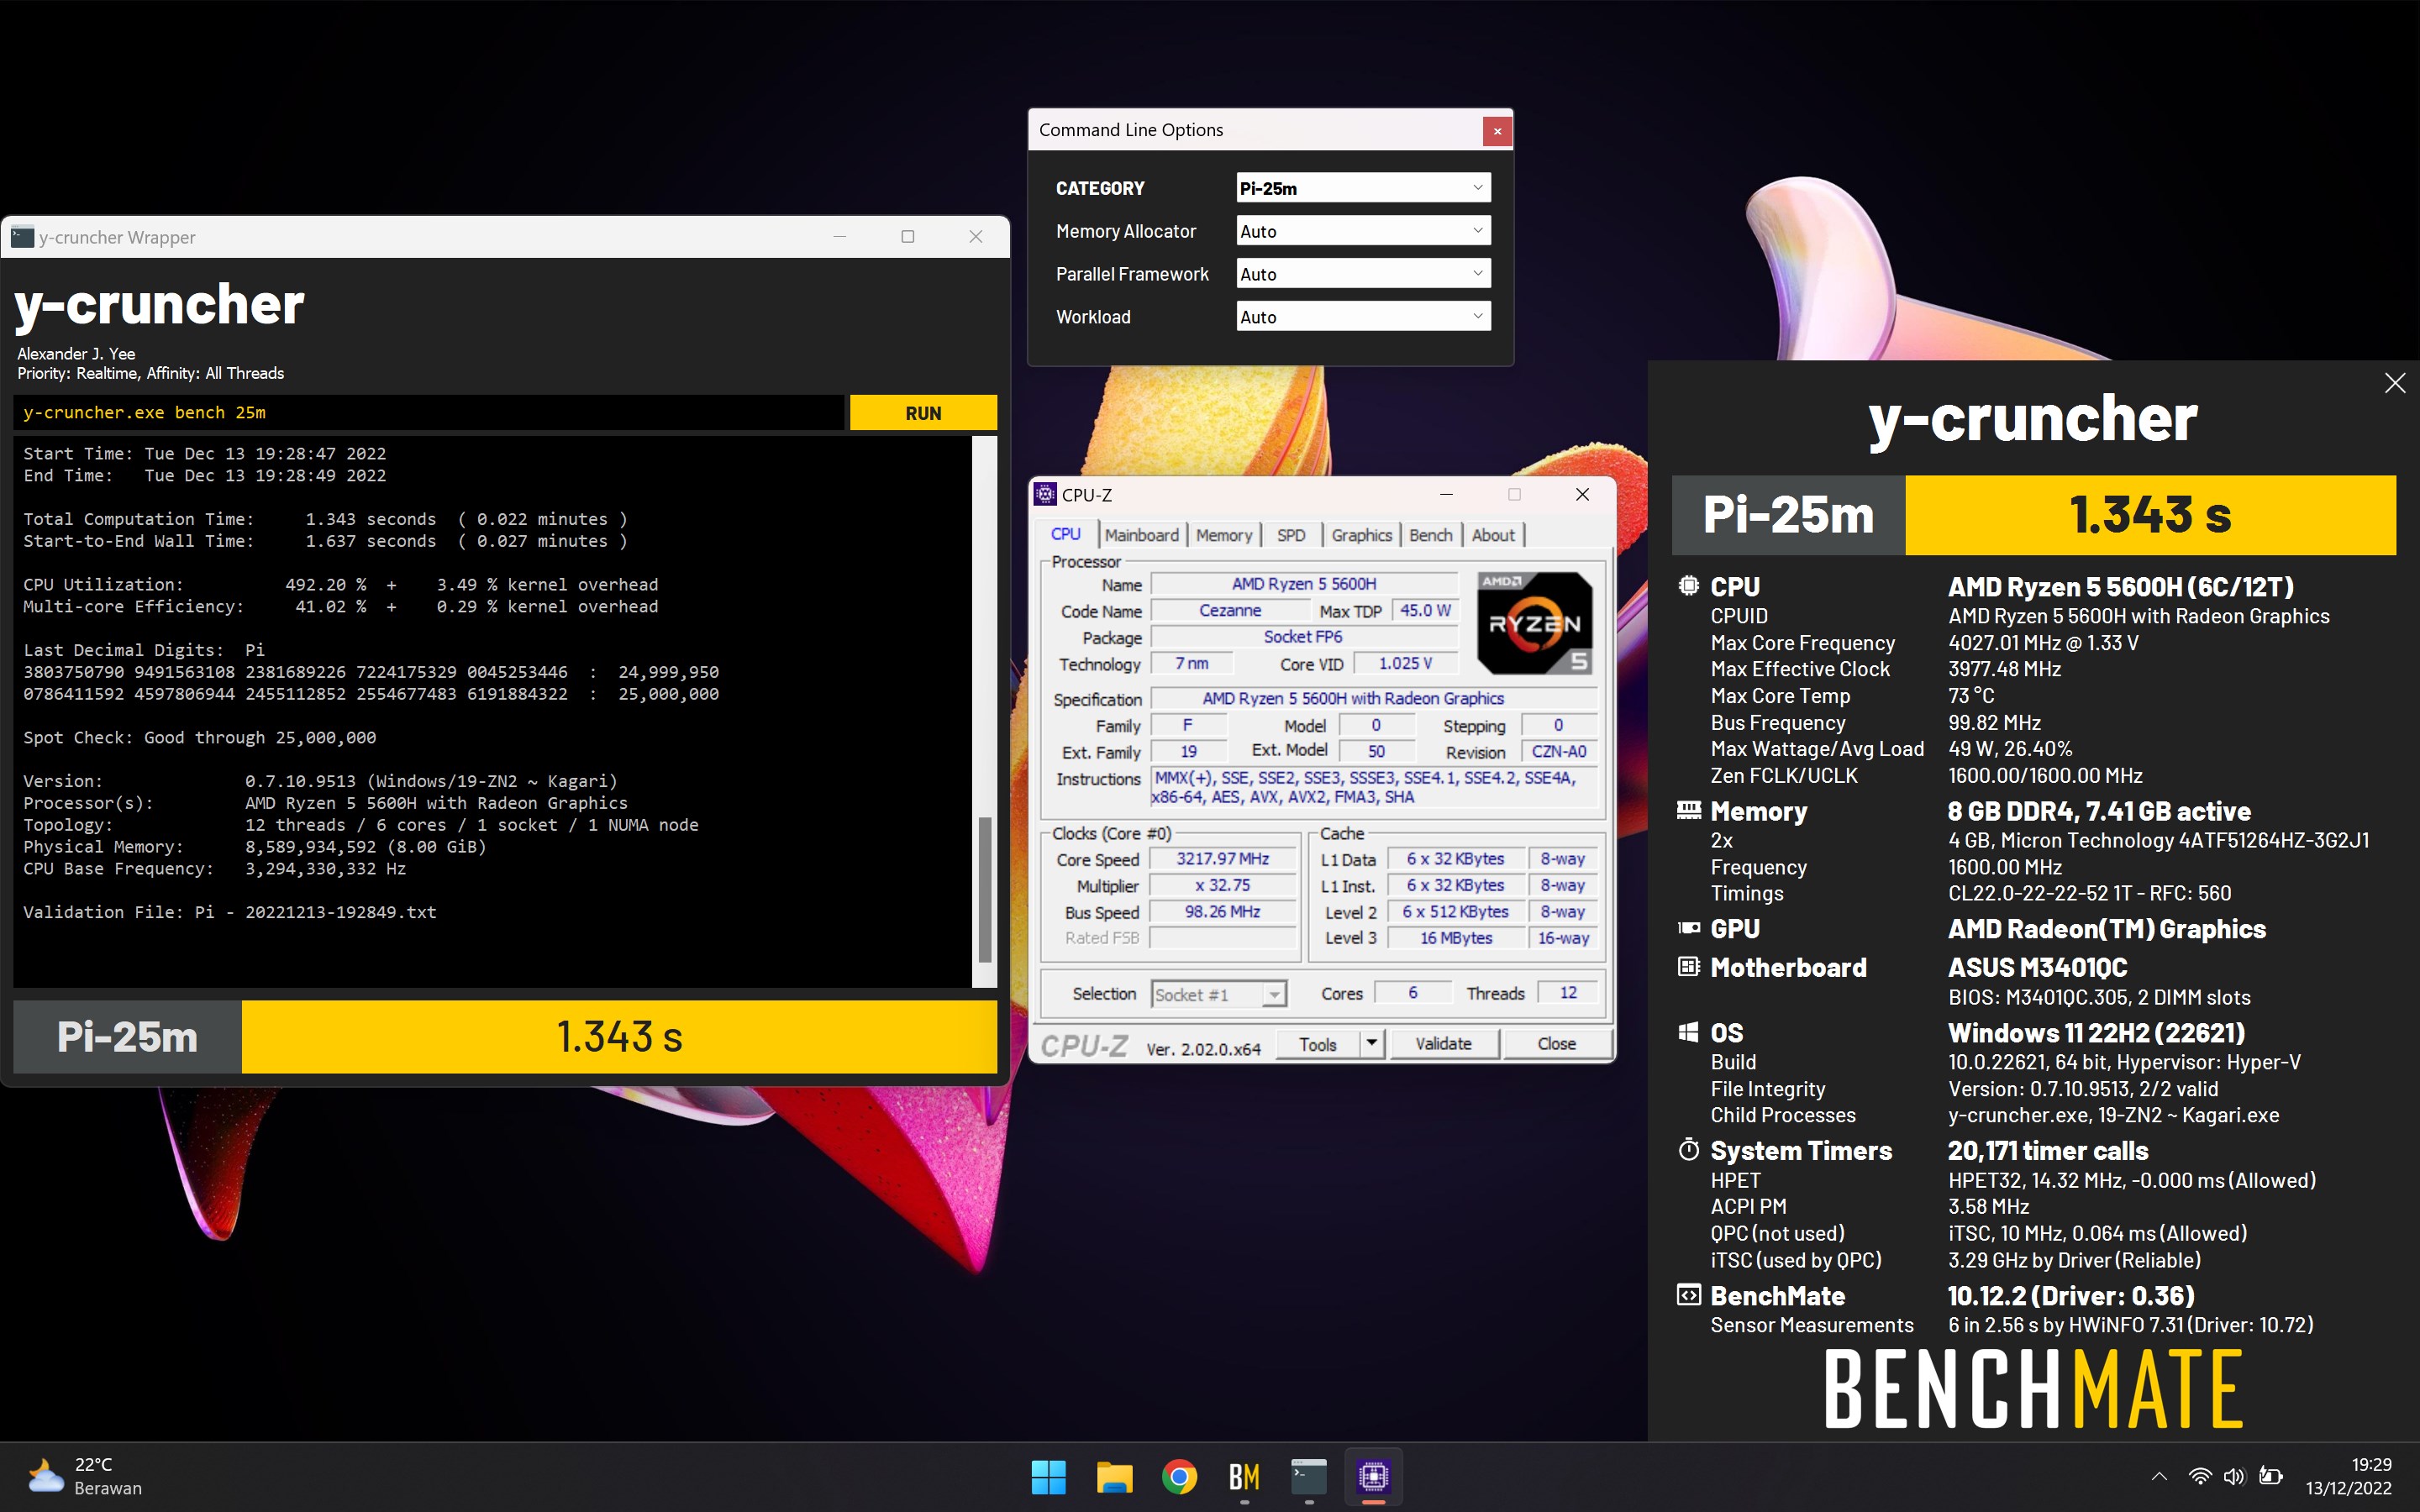2420x1512 pixels.
Task: Open the clock showing 19:29
Action: pos(2349,1476)
